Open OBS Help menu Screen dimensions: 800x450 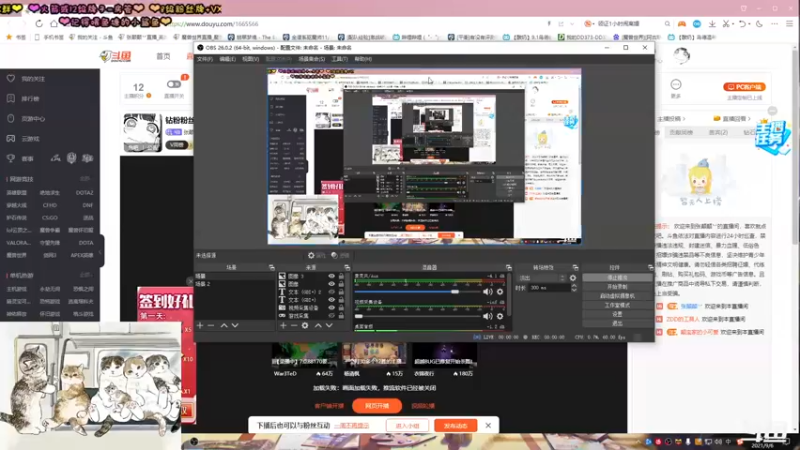click(x=363, y=59)
